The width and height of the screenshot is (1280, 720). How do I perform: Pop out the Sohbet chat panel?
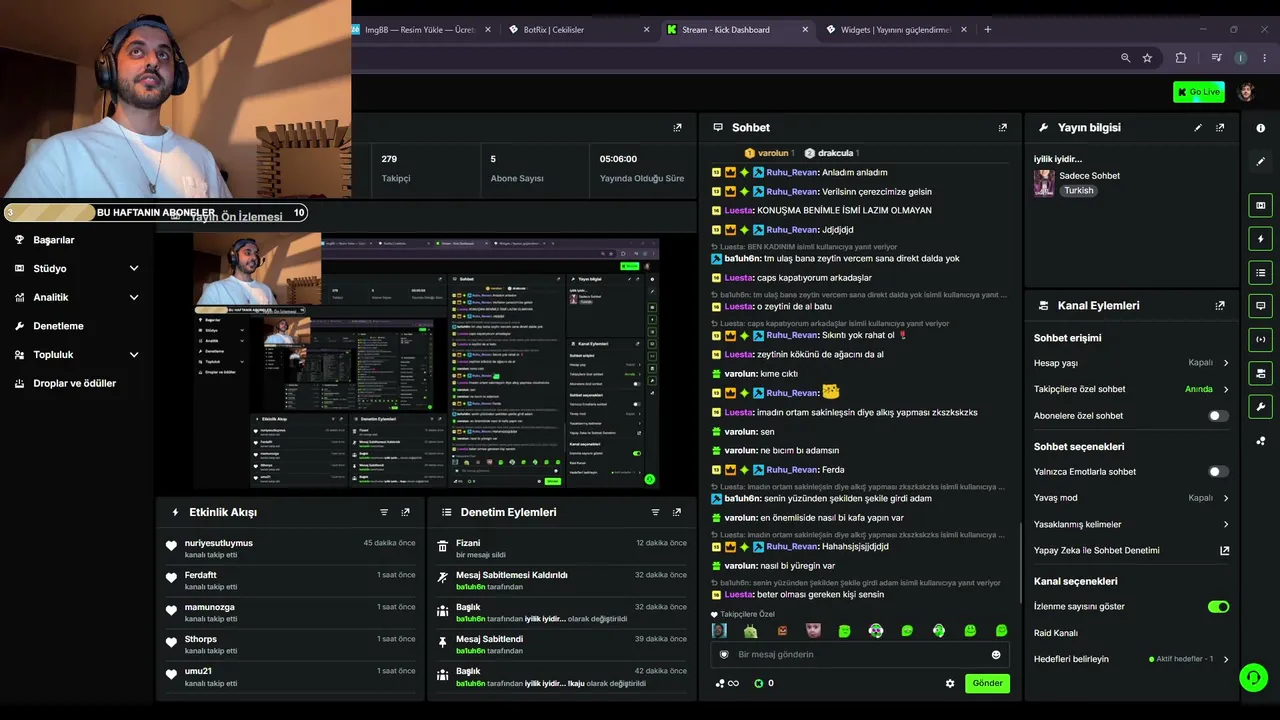tap(1003, 128)
